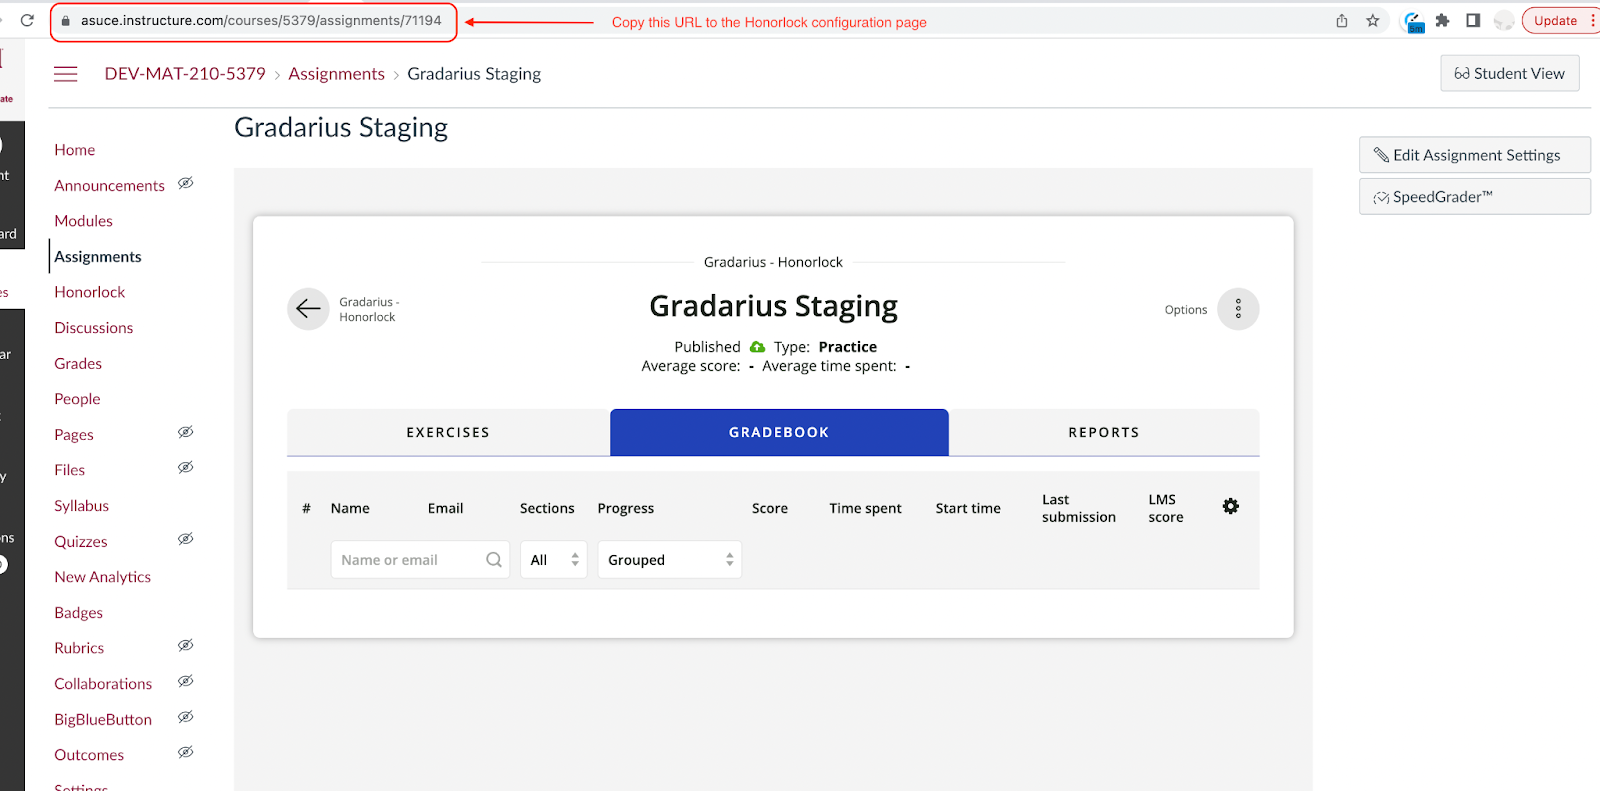The height and width of the screenshot is (791, 1600).
Task: Click the back arrow to Gradarius - Honorlock
Action: click(308, 309)
